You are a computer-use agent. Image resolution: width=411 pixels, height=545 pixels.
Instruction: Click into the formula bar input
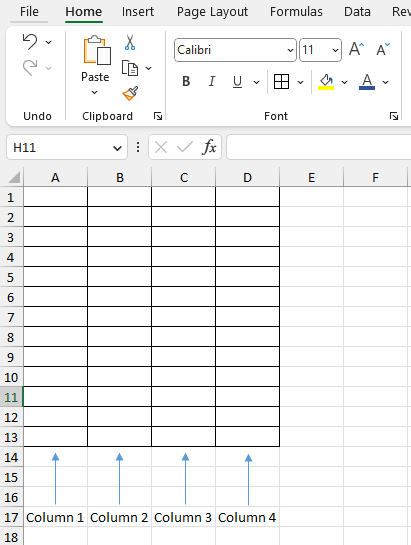[319, 147]
